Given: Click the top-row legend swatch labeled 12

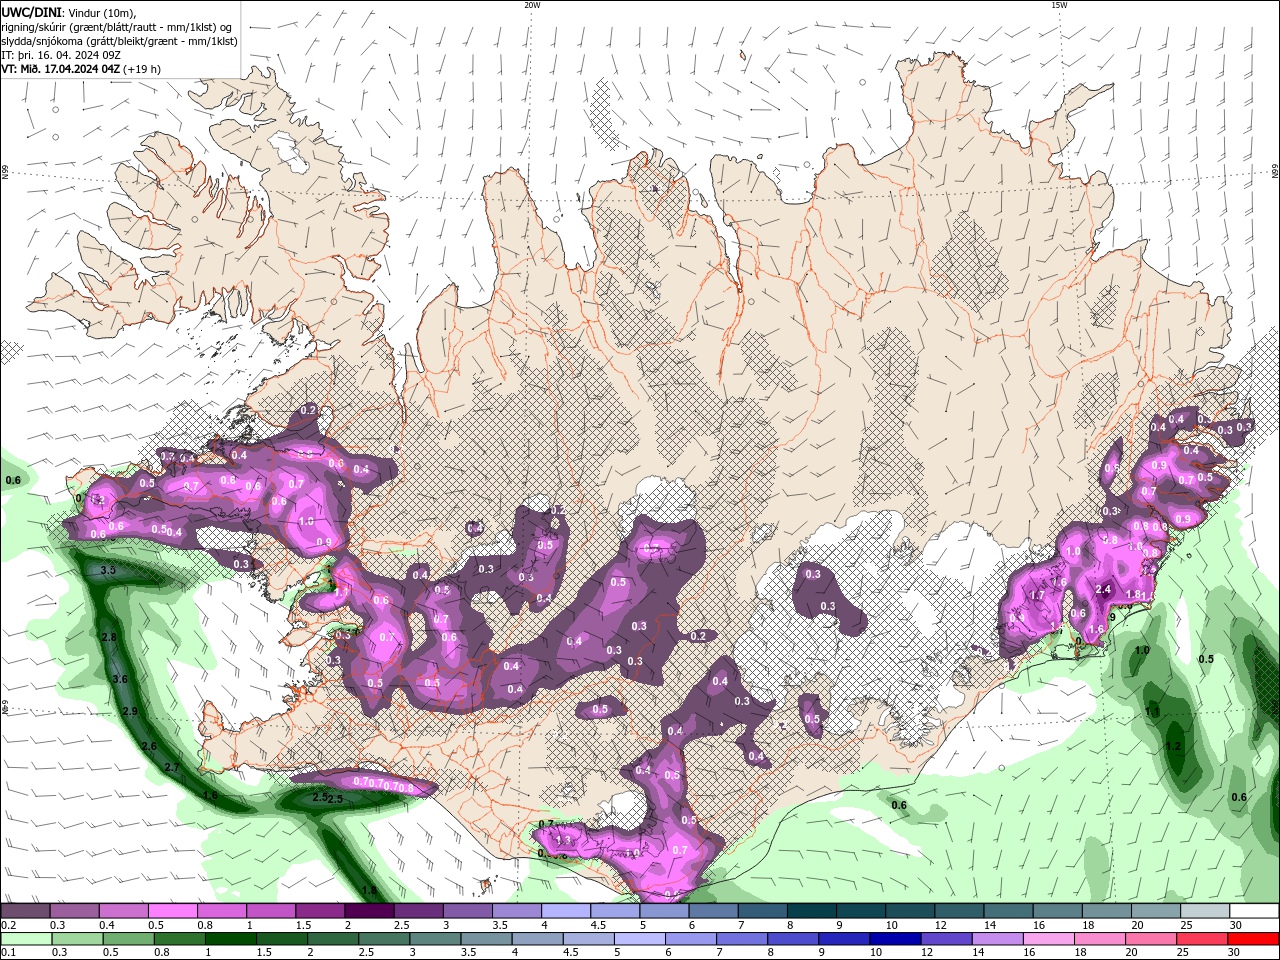Looking at the screenshot, I should tap(959, 911).
